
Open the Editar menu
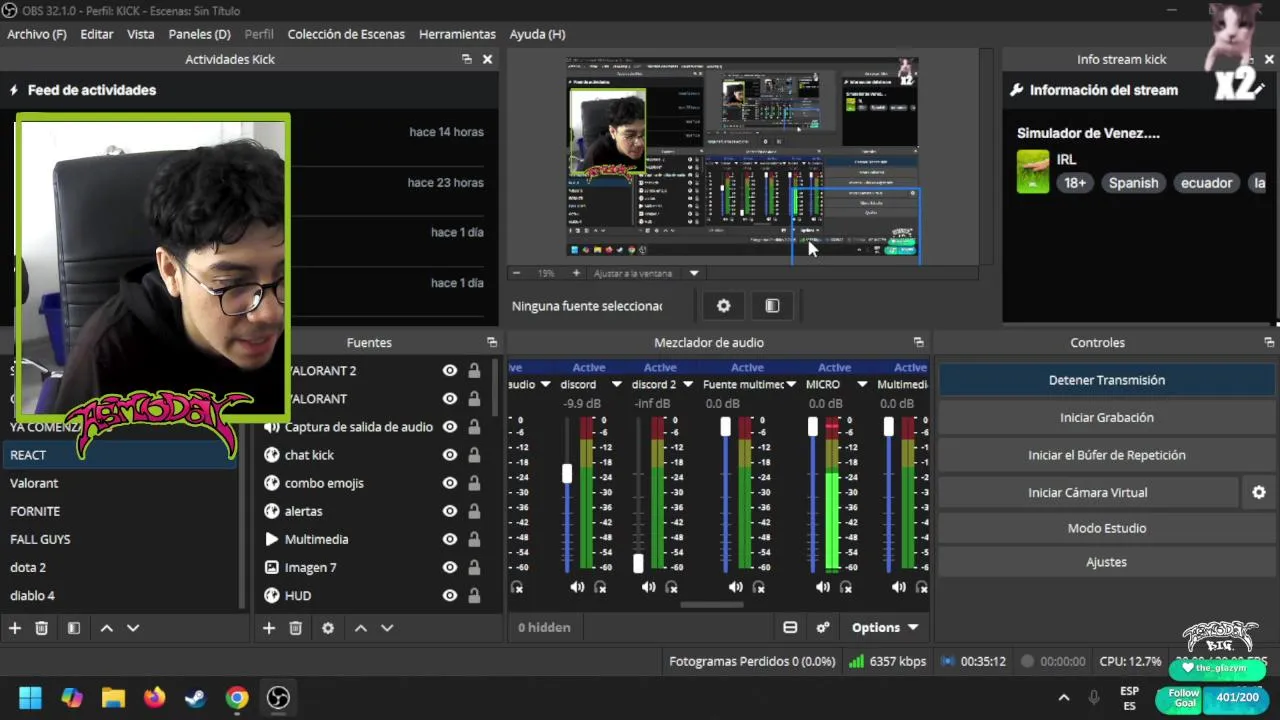click(x=97, y=34)
